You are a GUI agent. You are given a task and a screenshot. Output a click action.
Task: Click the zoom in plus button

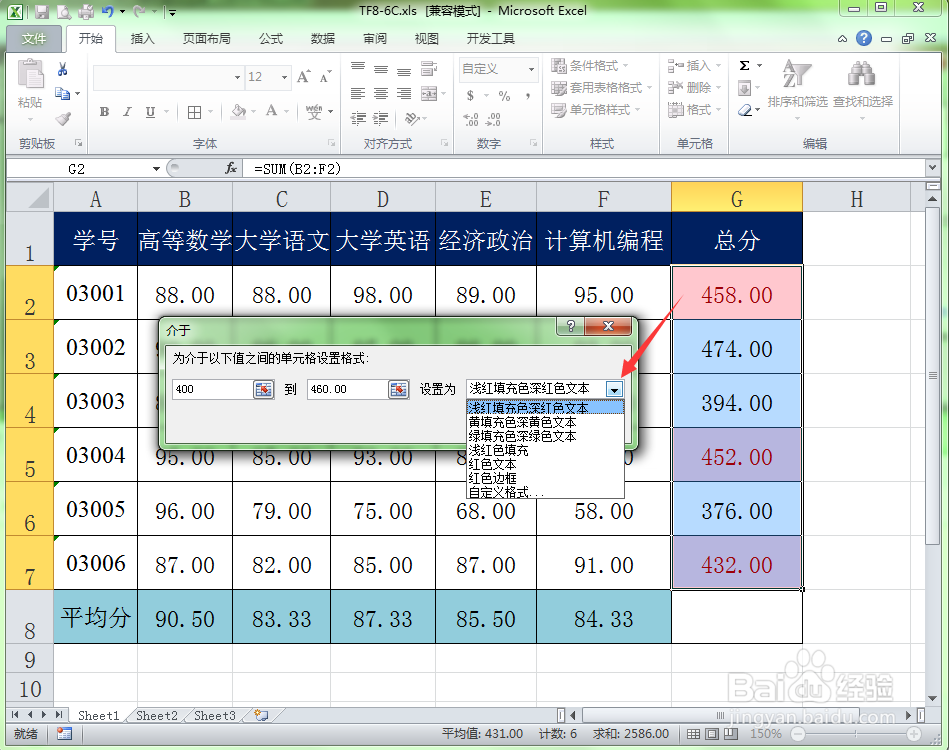(914, 734)
